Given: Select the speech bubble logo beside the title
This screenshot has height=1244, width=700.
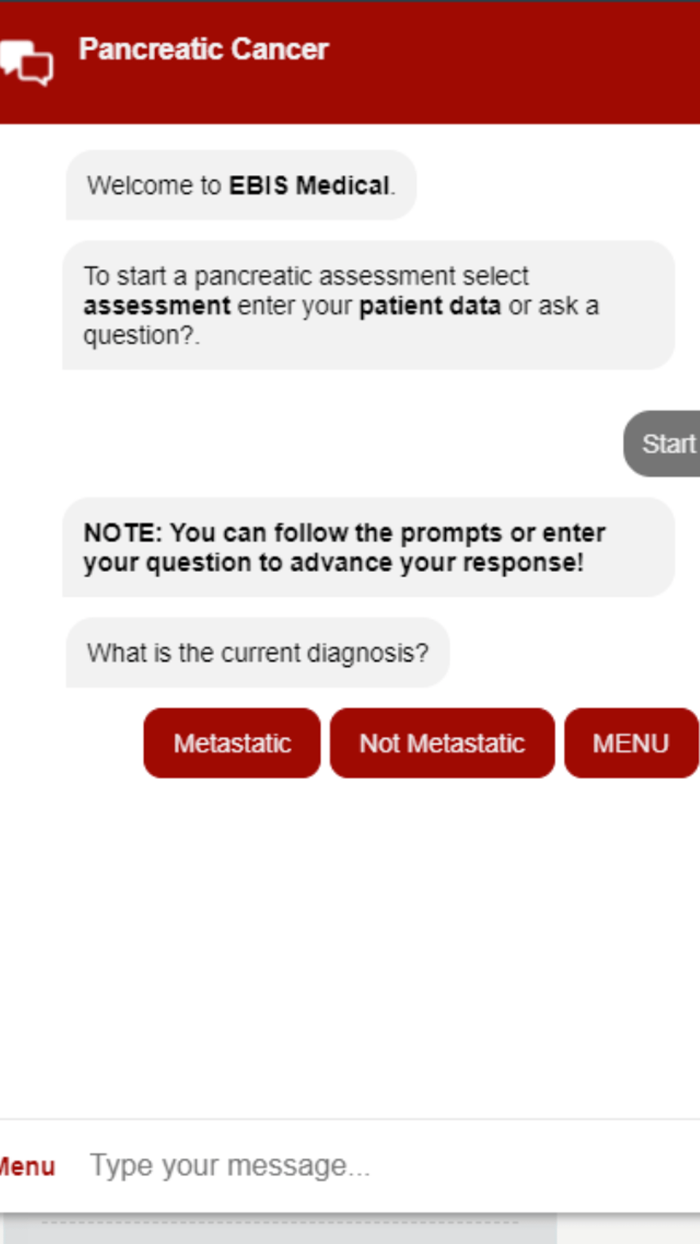Looking at the screenshot, I should (x=25, y=60).
